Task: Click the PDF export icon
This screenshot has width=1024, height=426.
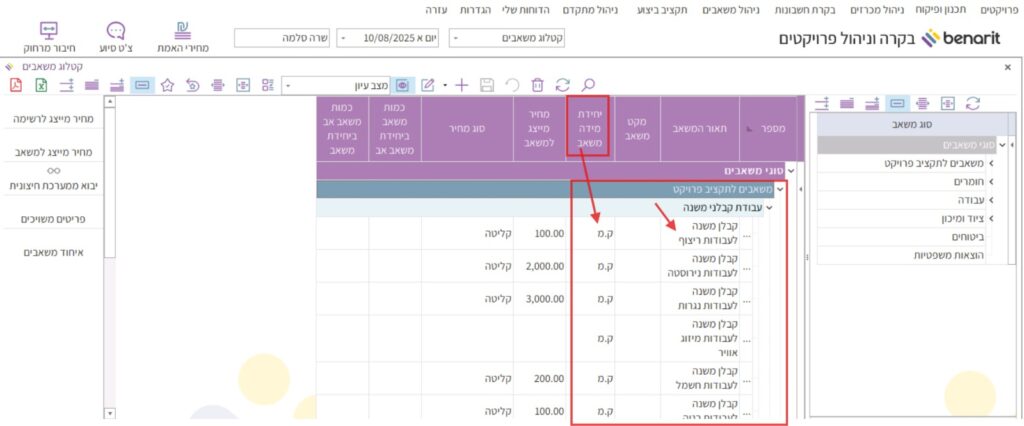Action: (16, 85)
